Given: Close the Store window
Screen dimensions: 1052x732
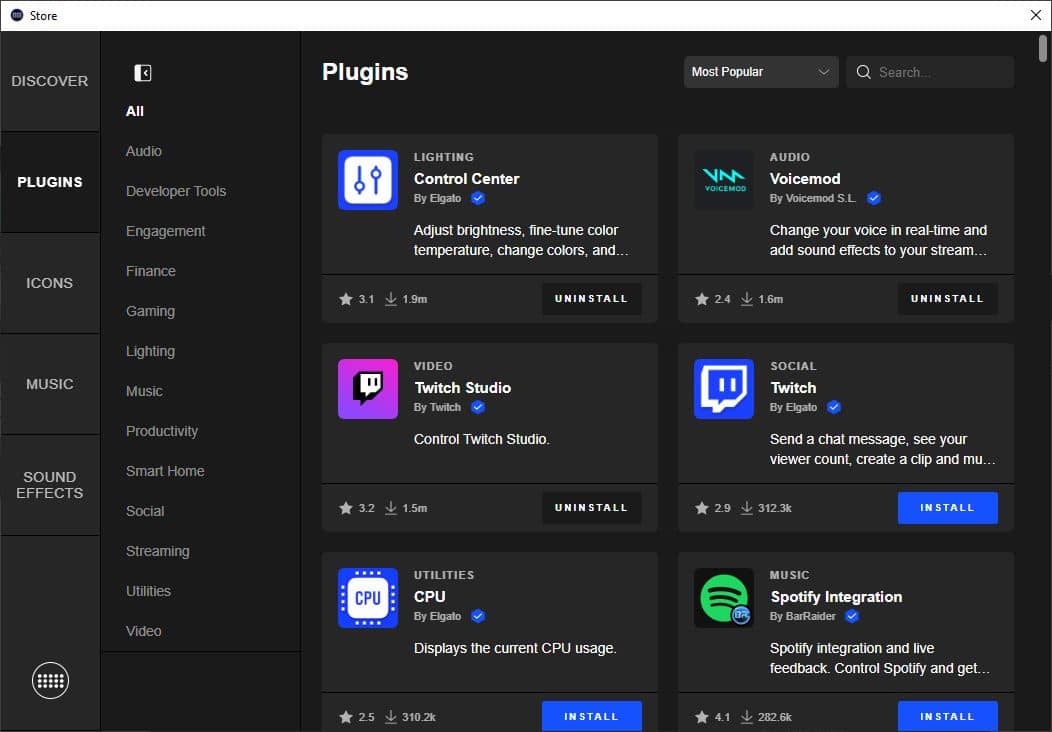Looking at the screenshot, I should coord(1036,15).
